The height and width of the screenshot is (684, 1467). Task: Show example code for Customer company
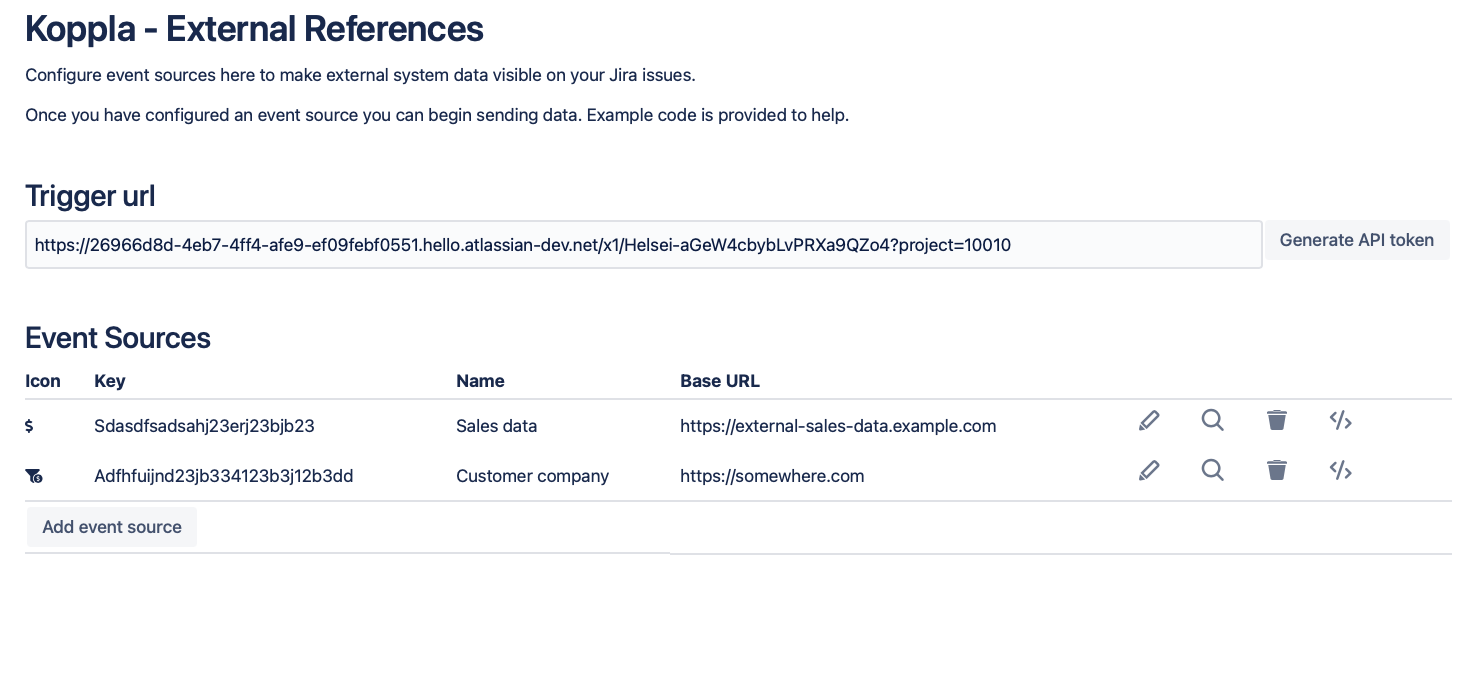tap(1341, 469)
